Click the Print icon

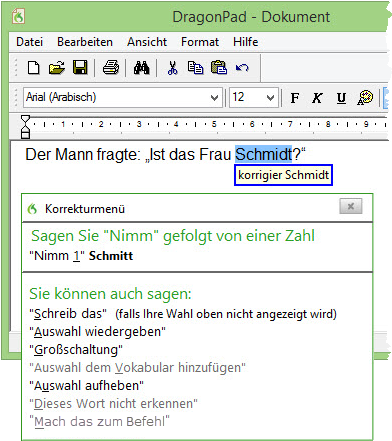point(111,68)
